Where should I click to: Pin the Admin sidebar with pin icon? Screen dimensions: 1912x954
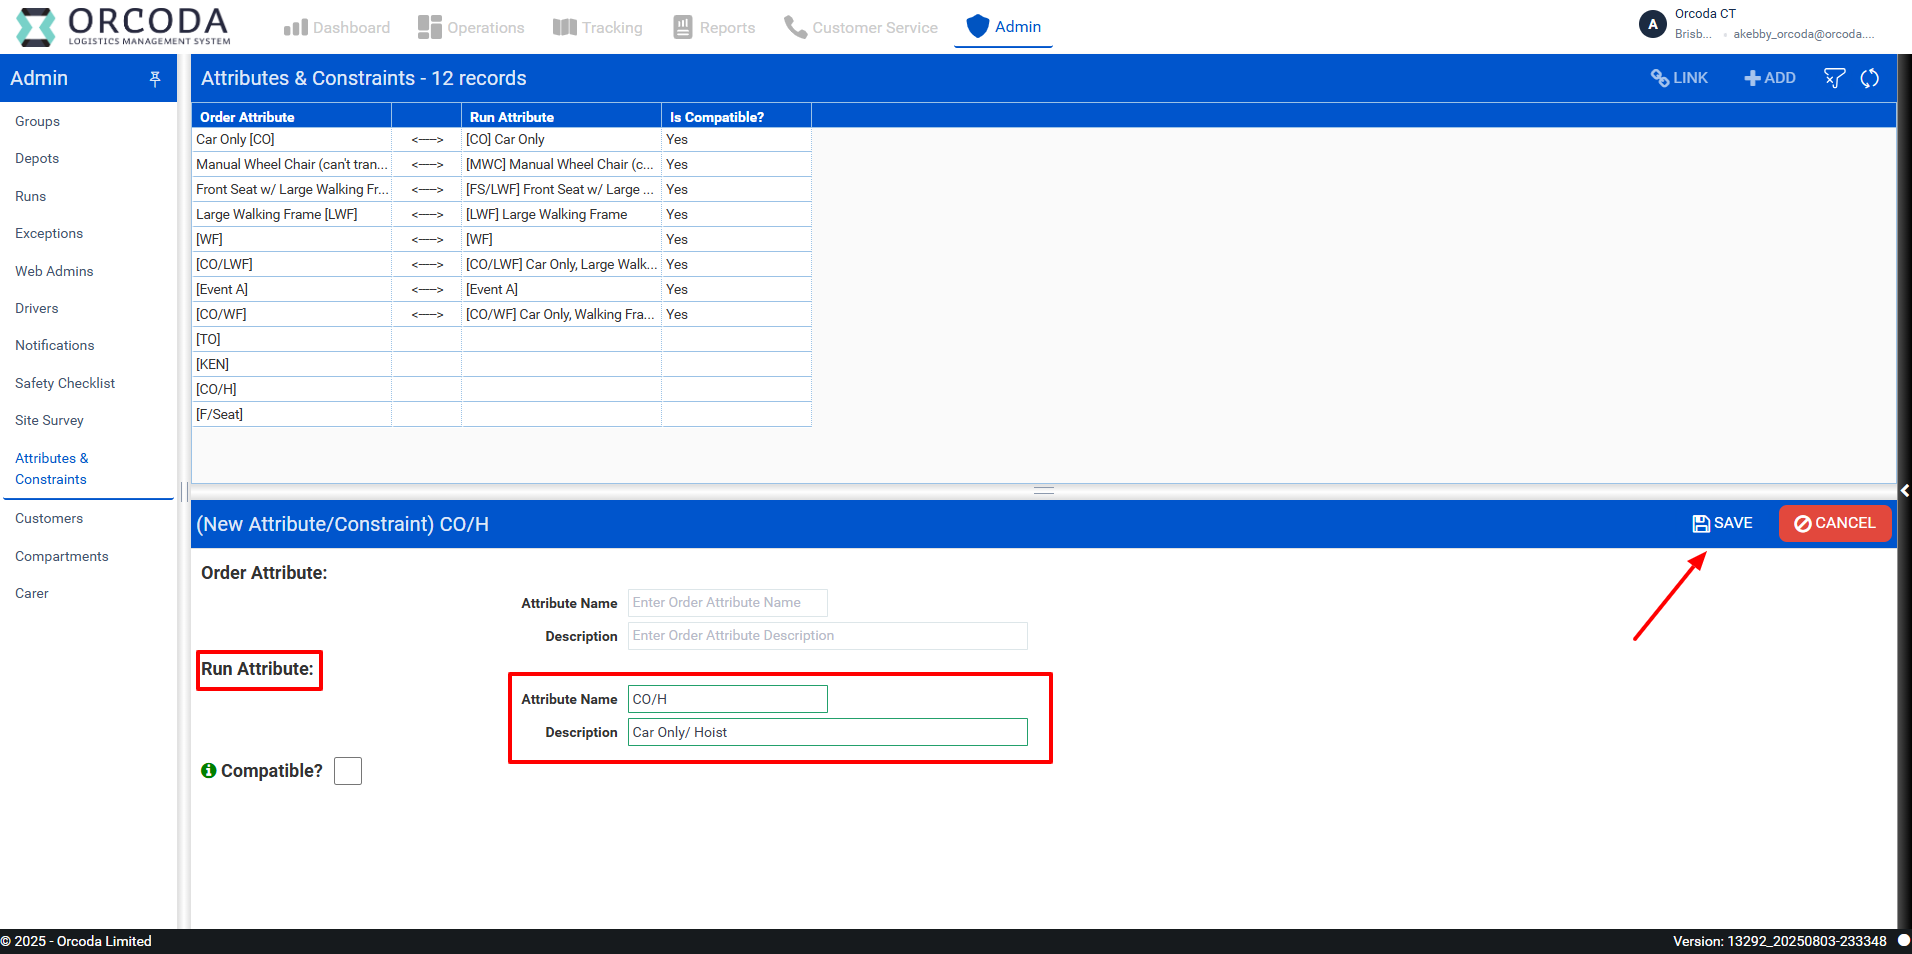(x=155, y=79)
